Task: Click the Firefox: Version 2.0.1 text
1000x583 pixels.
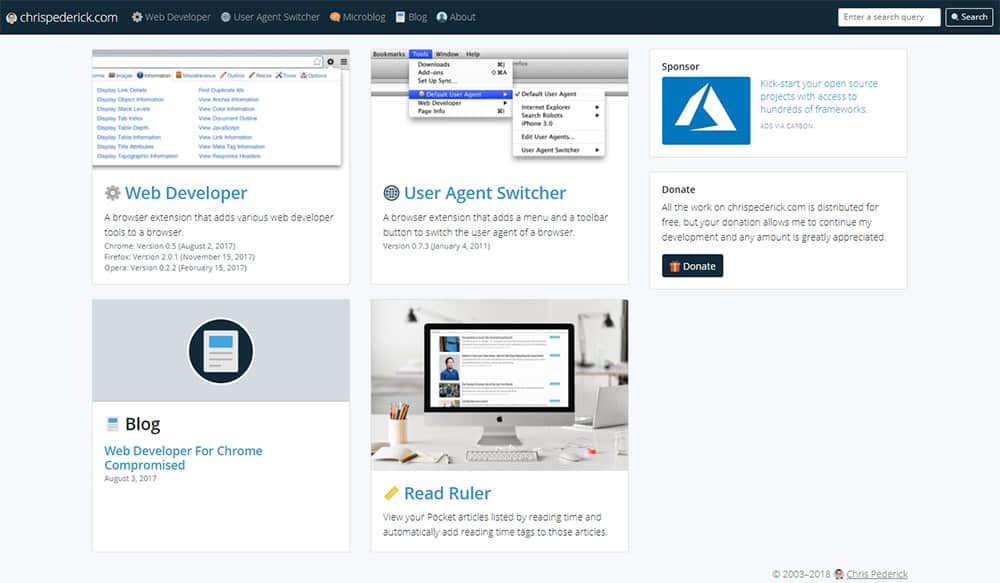Action: [179, 256]
